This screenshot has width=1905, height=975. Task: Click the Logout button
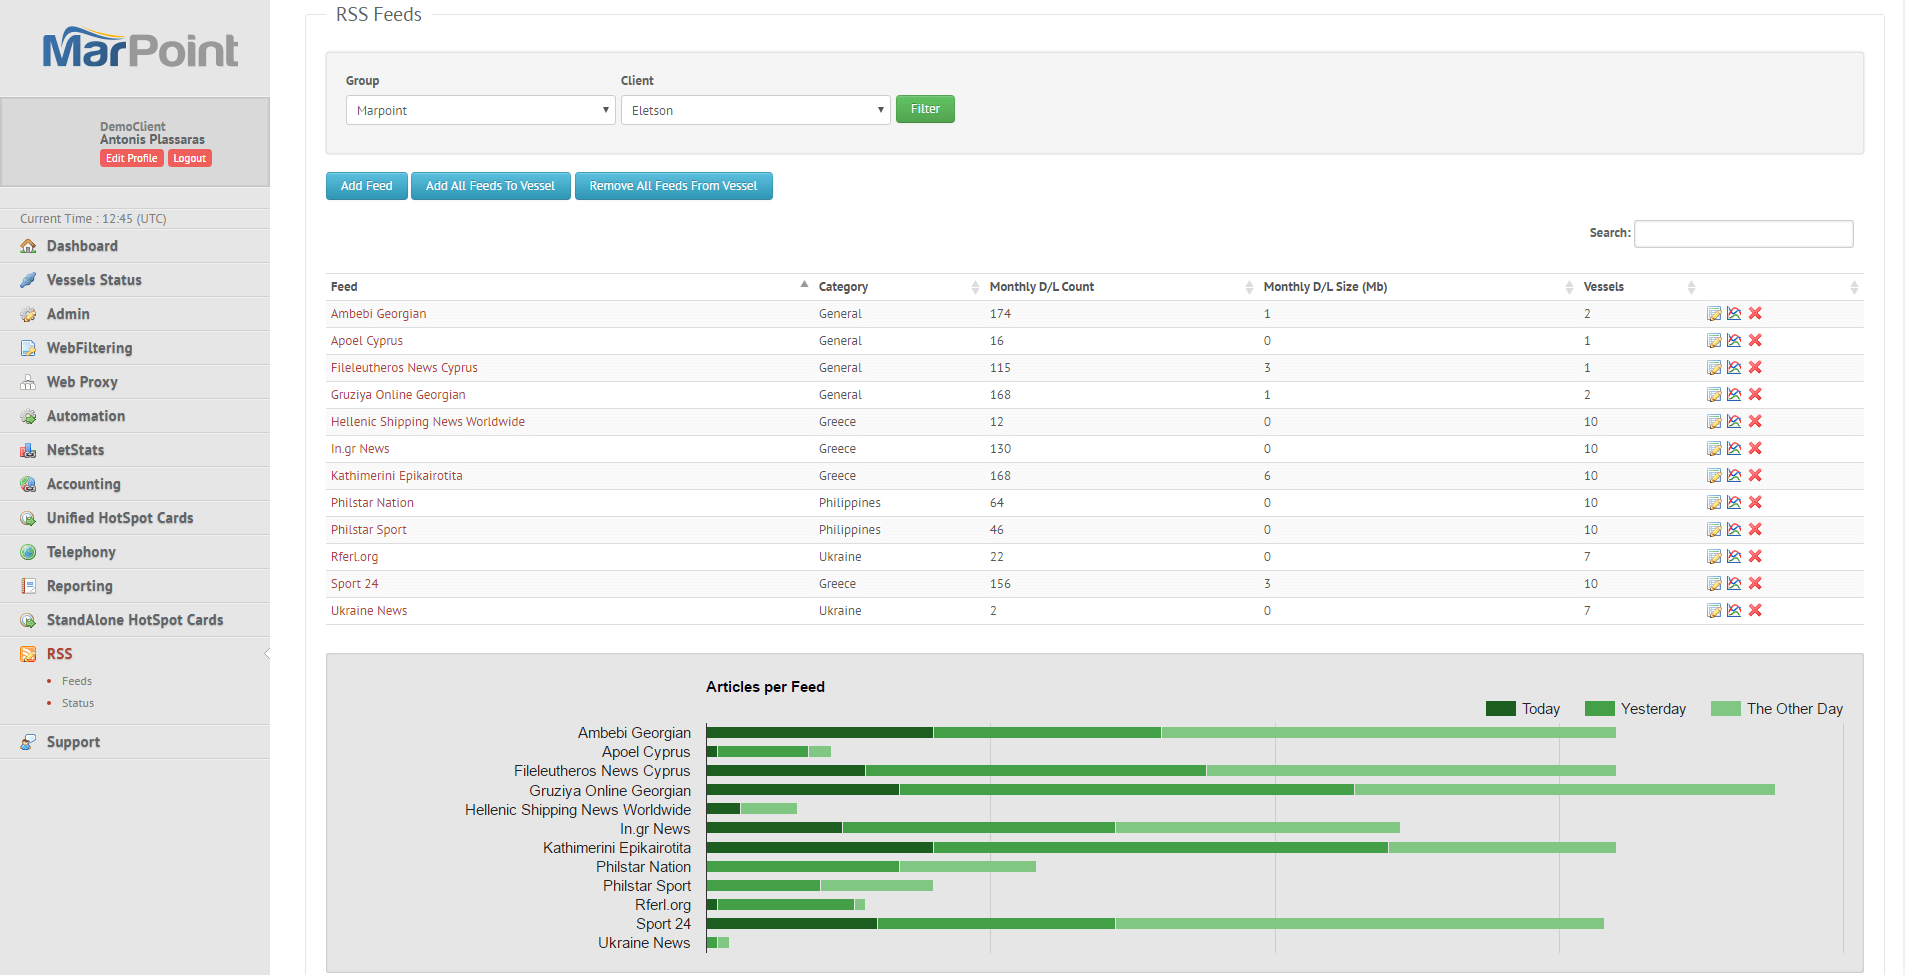pos(189,158)
